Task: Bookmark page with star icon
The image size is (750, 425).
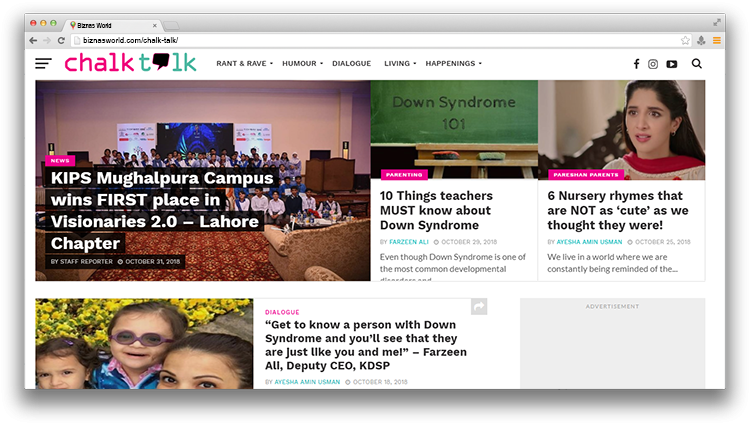Action: (x=685, y=40)
